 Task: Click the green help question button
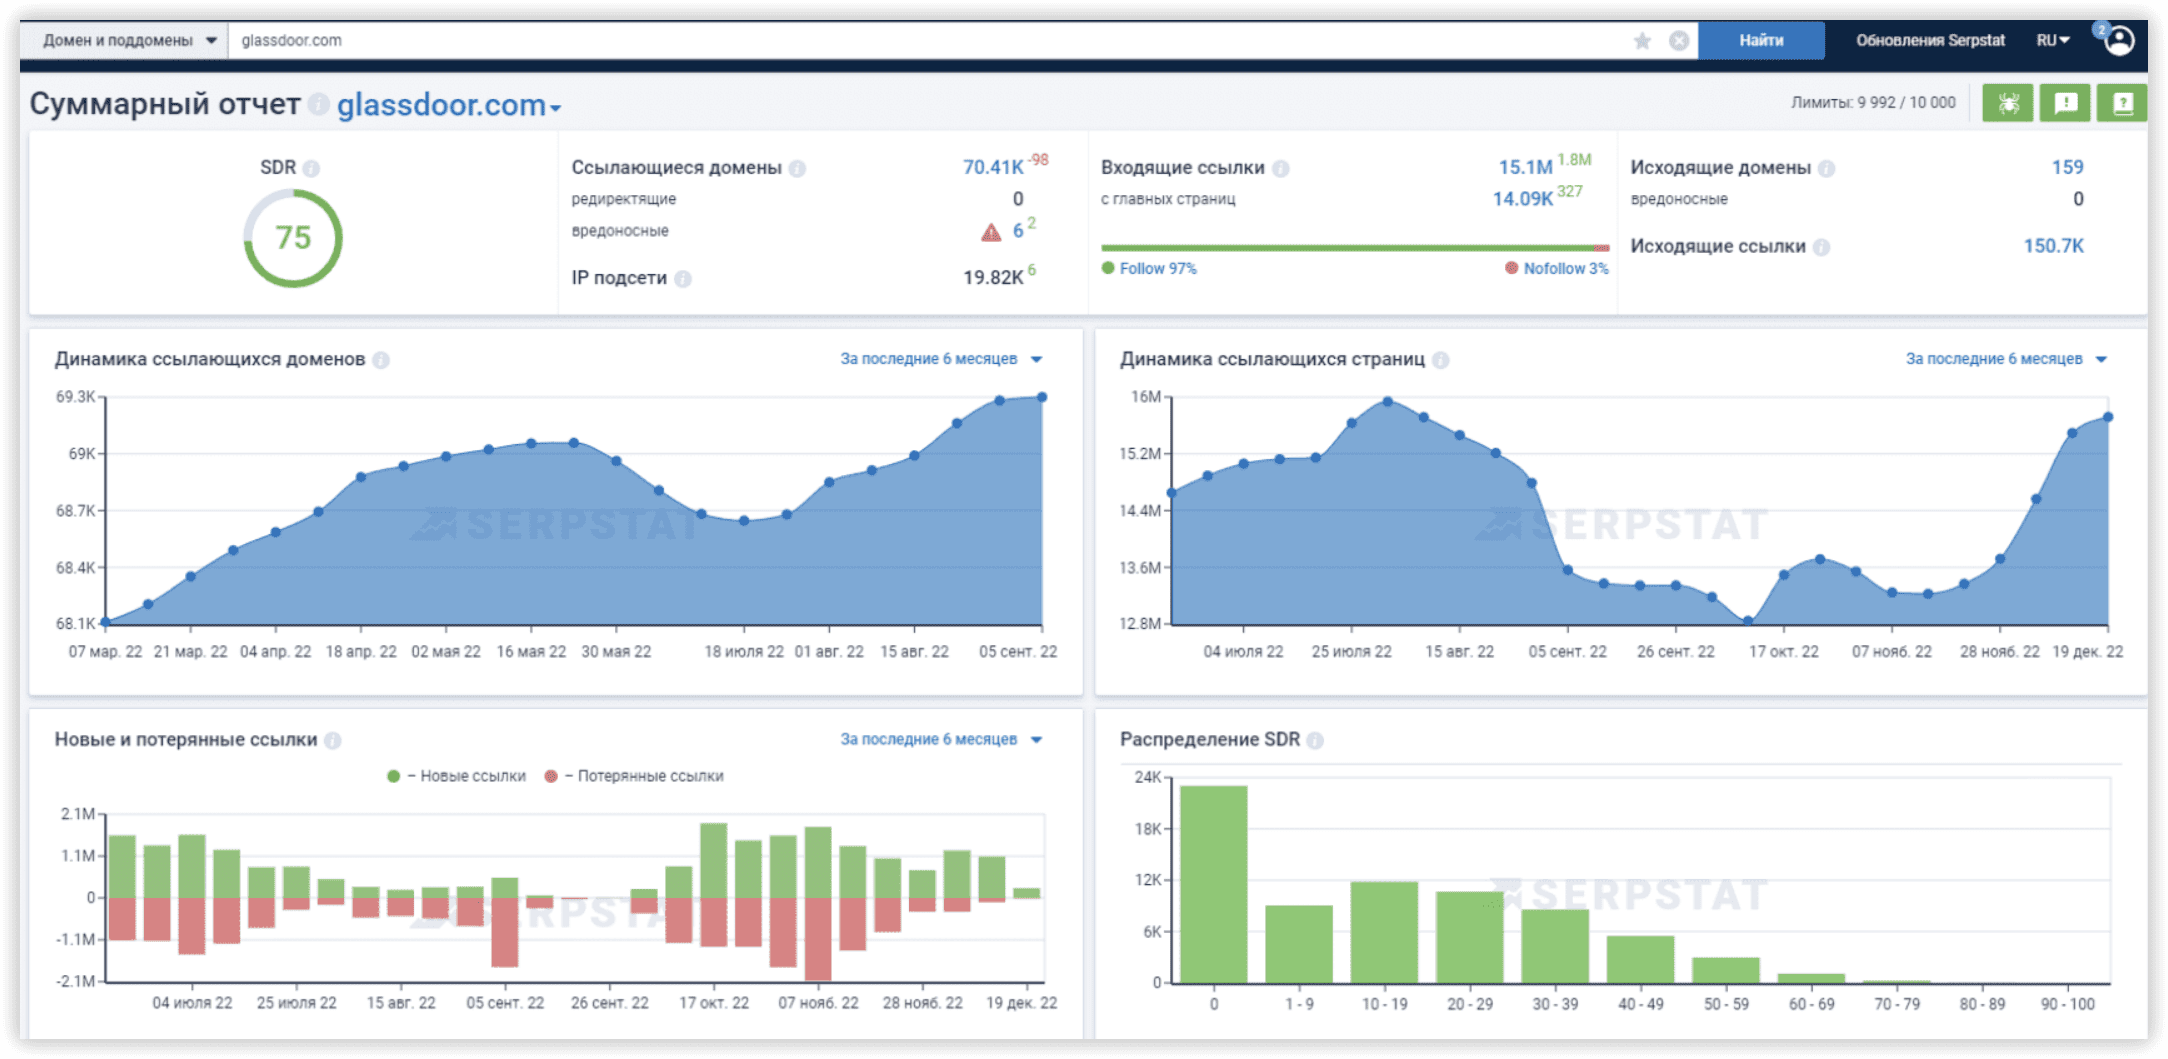click(2123, 103)
